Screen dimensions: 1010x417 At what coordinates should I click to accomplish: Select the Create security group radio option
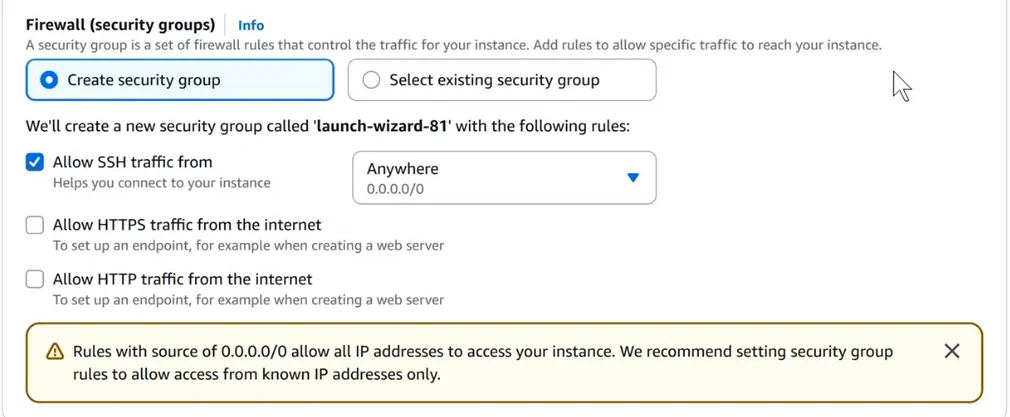tap(180, 80)
